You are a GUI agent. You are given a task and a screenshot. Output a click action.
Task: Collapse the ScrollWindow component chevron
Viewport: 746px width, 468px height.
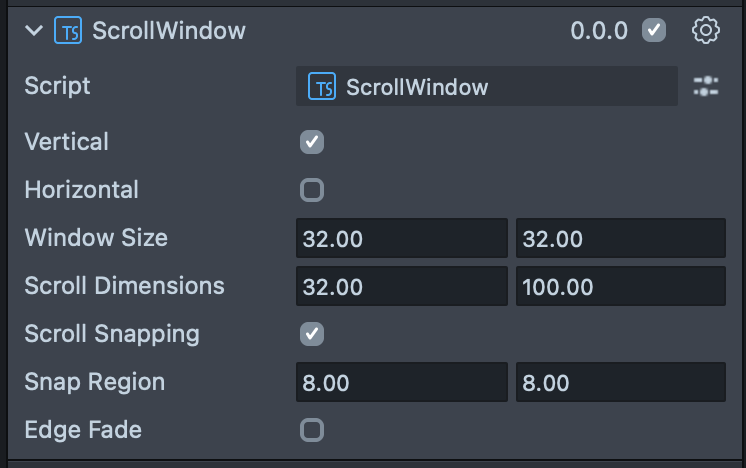34,31
